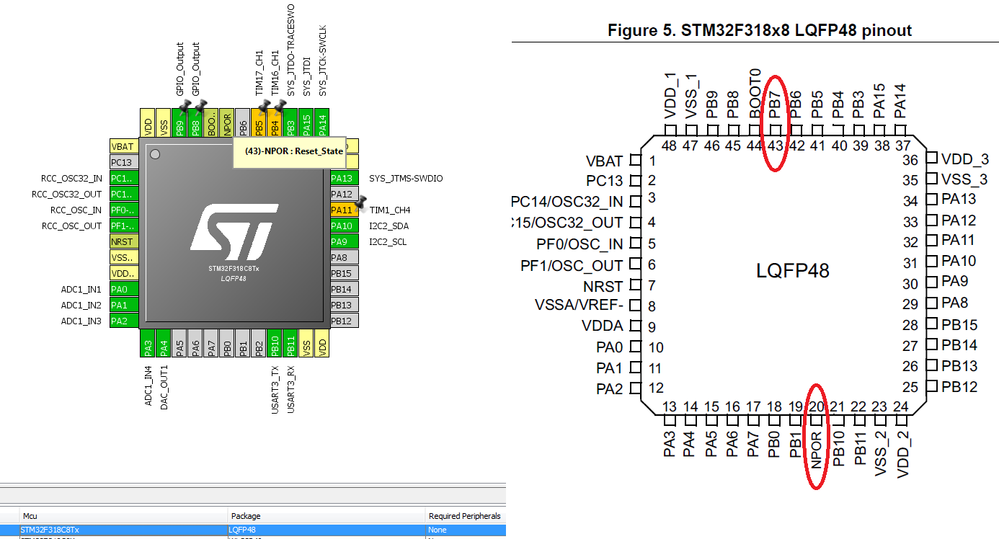The height and width of the screenshot is (539, 999).
Task: Click the gray PB12 pin
Action: [x=344, y=321]
